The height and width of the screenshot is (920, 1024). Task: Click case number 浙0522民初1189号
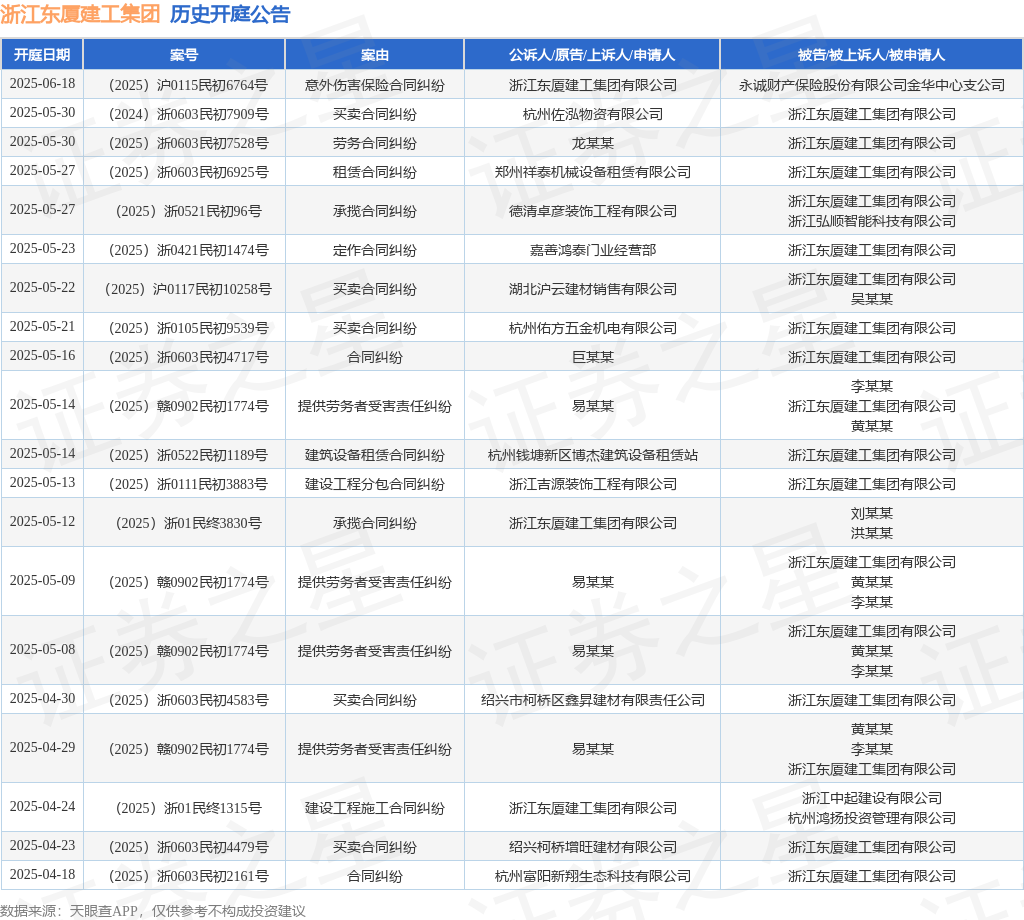(x=188, y=455)
